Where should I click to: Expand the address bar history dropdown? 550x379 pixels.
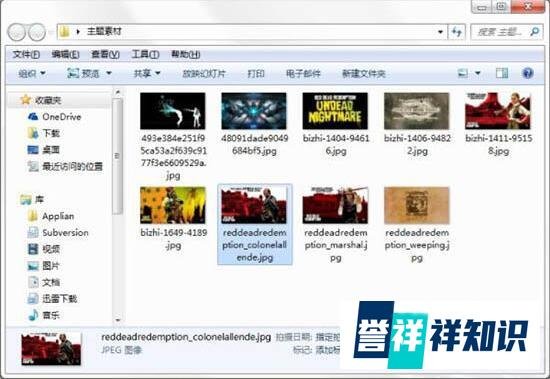coord(441,32)
